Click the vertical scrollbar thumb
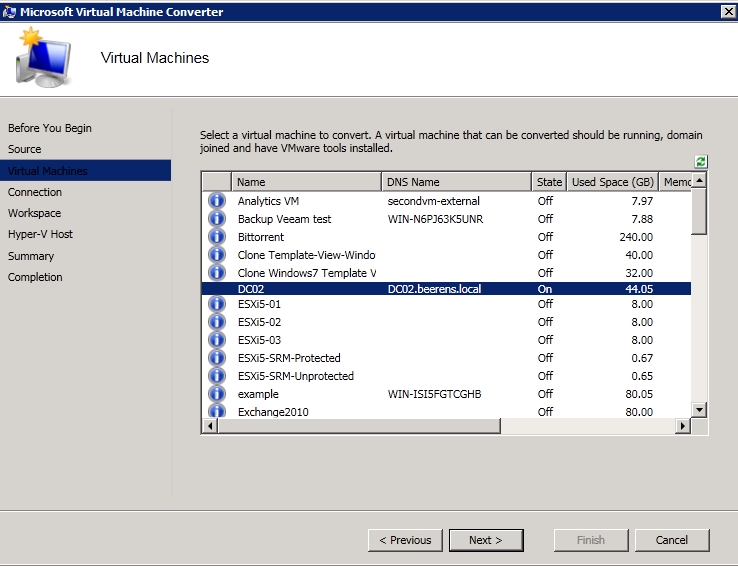738x567 pixels. [699, 211]
